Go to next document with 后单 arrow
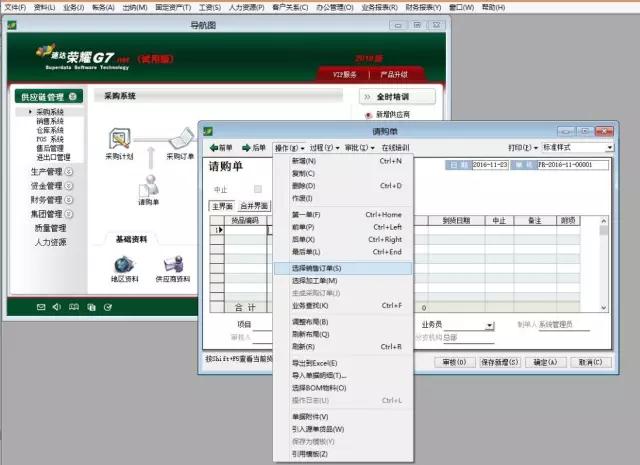The width and height of the screenshot is (640, 465). point(253,148)
